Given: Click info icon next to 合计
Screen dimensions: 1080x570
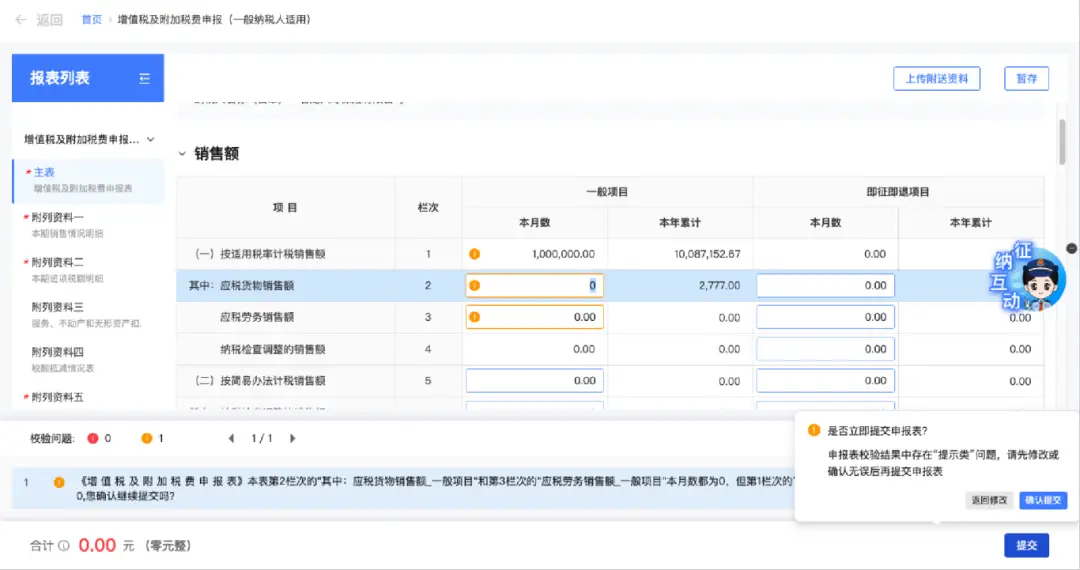Looking at the screenshot, I should 64,546.
